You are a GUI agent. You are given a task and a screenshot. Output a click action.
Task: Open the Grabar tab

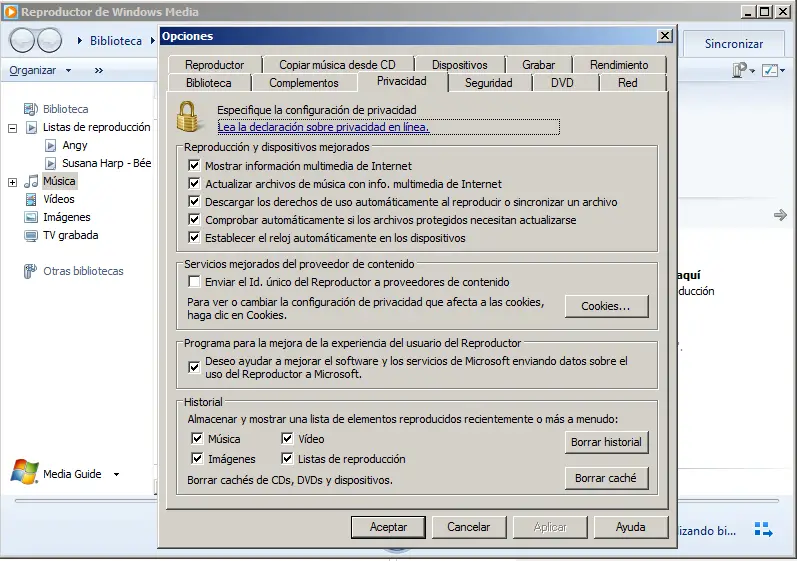539,65
